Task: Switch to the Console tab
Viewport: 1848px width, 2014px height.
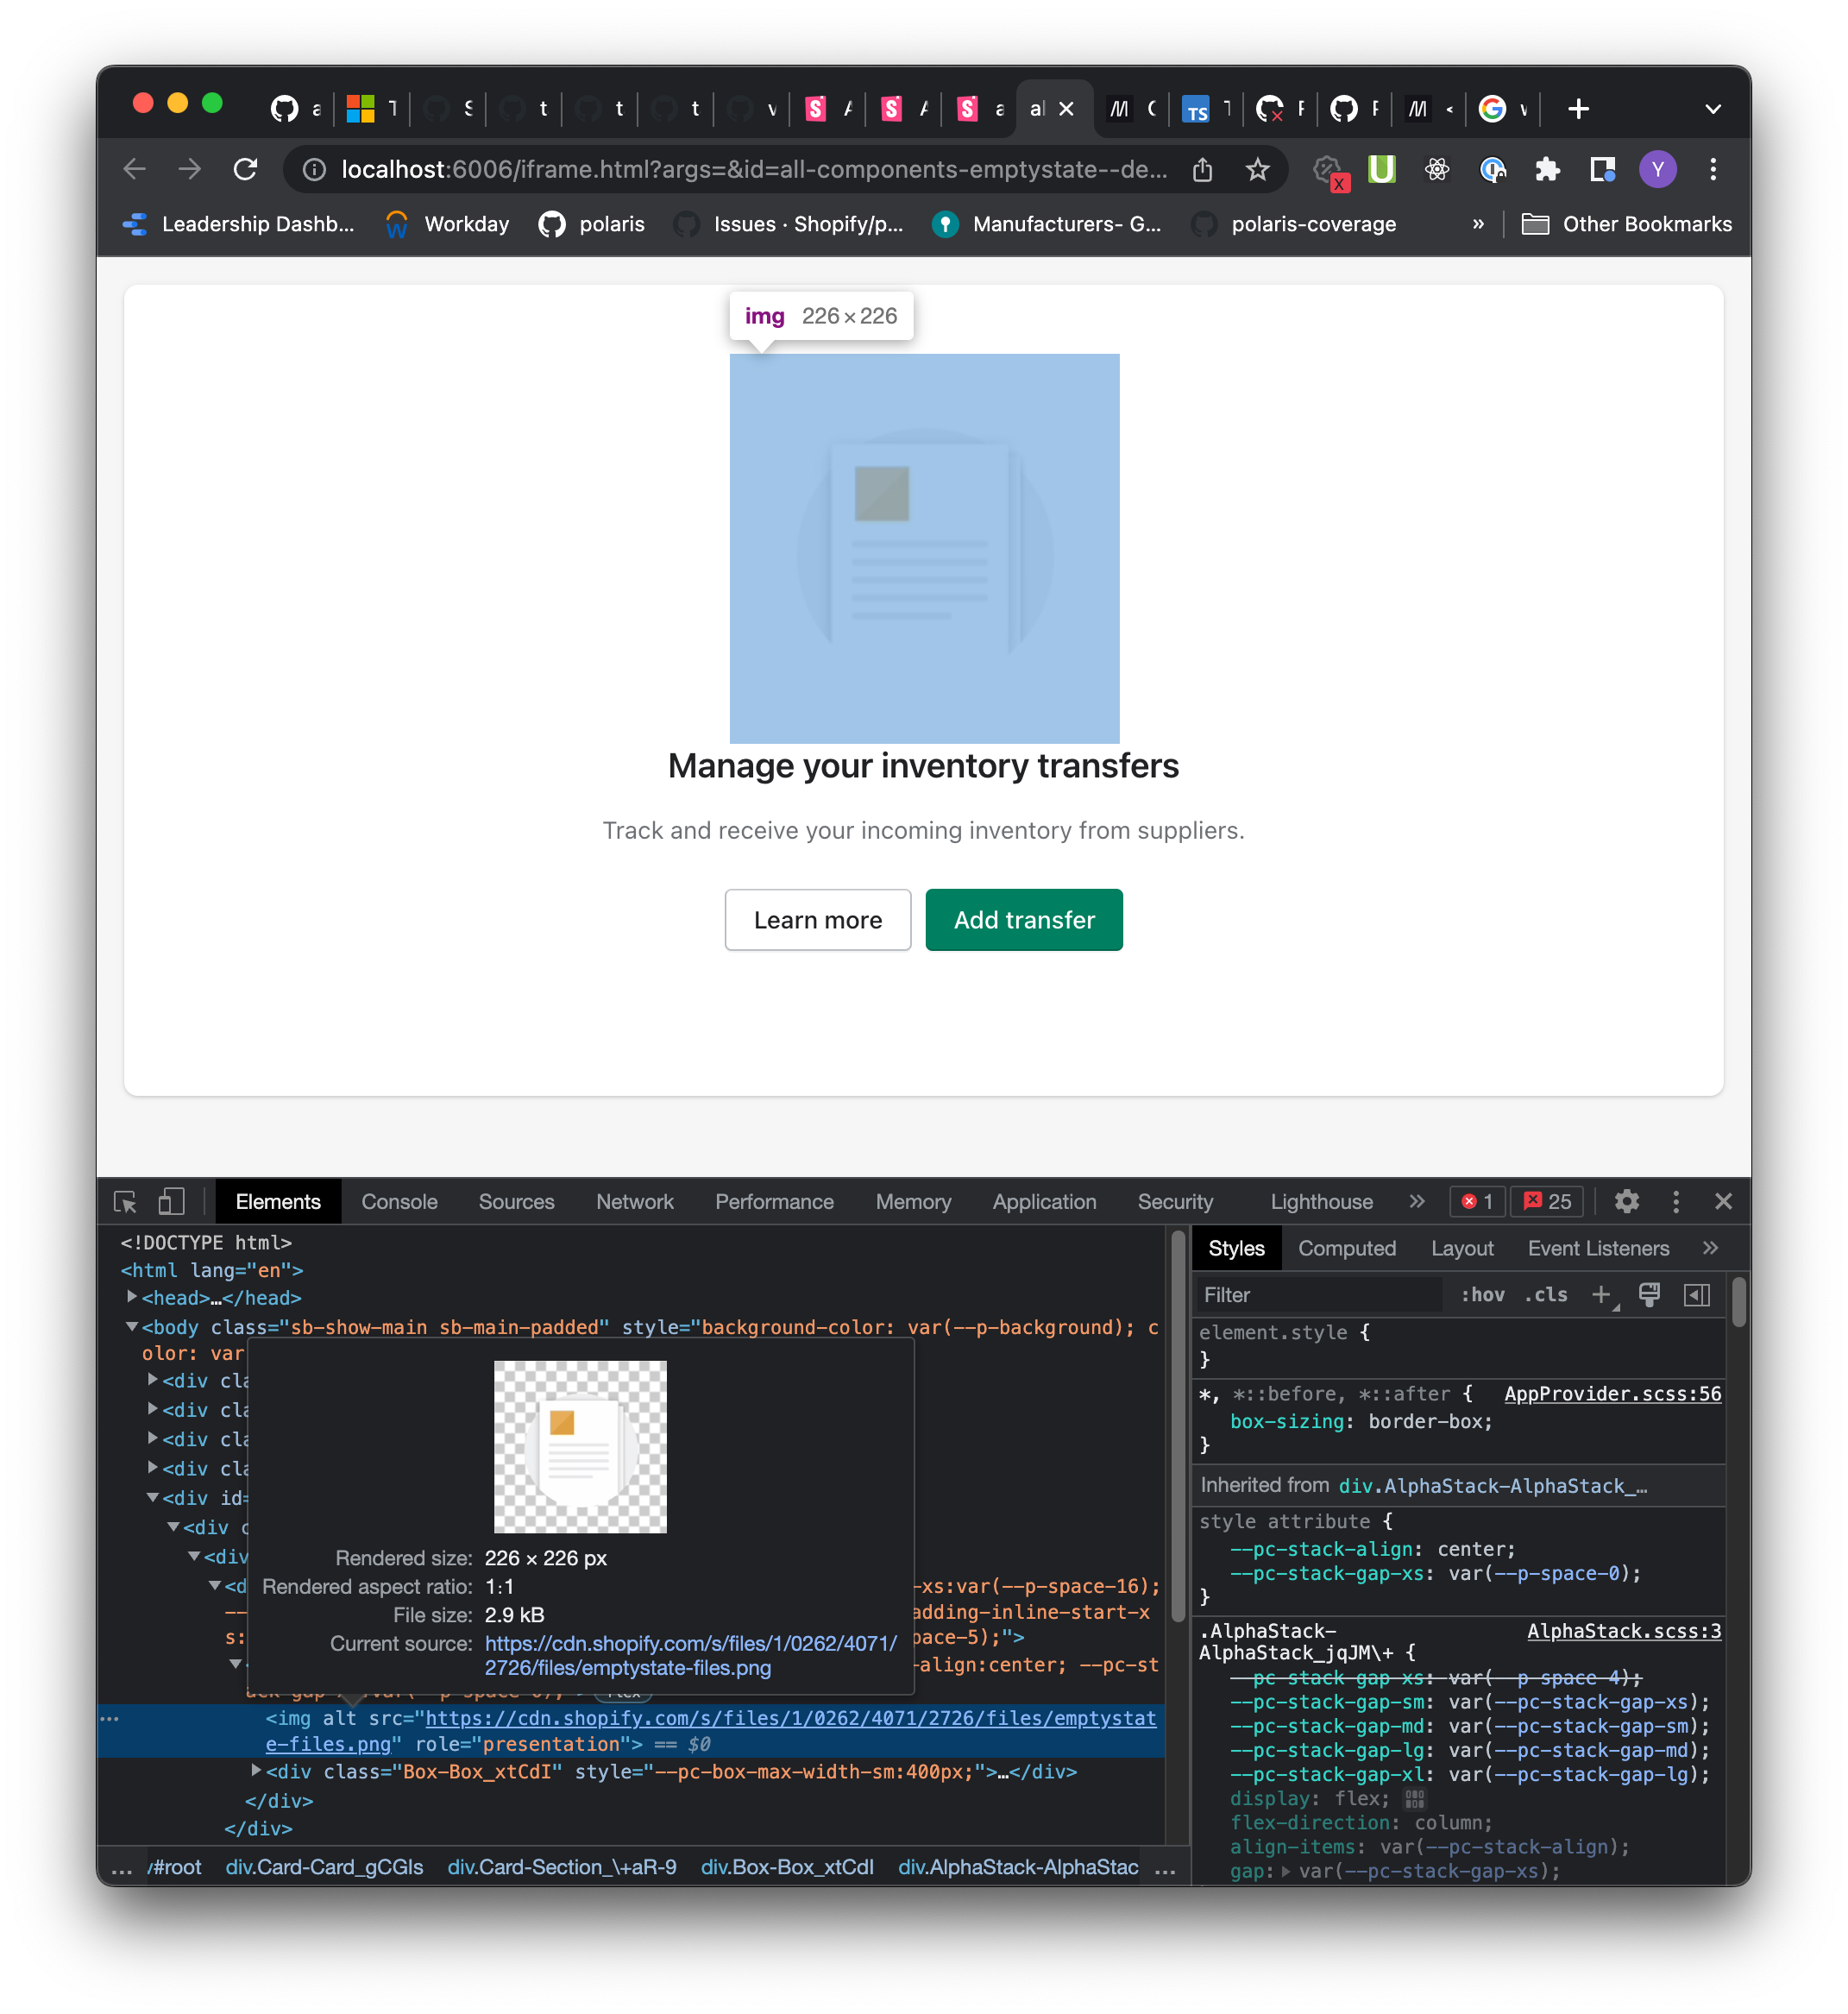Action: click(x=399, y=1201)
